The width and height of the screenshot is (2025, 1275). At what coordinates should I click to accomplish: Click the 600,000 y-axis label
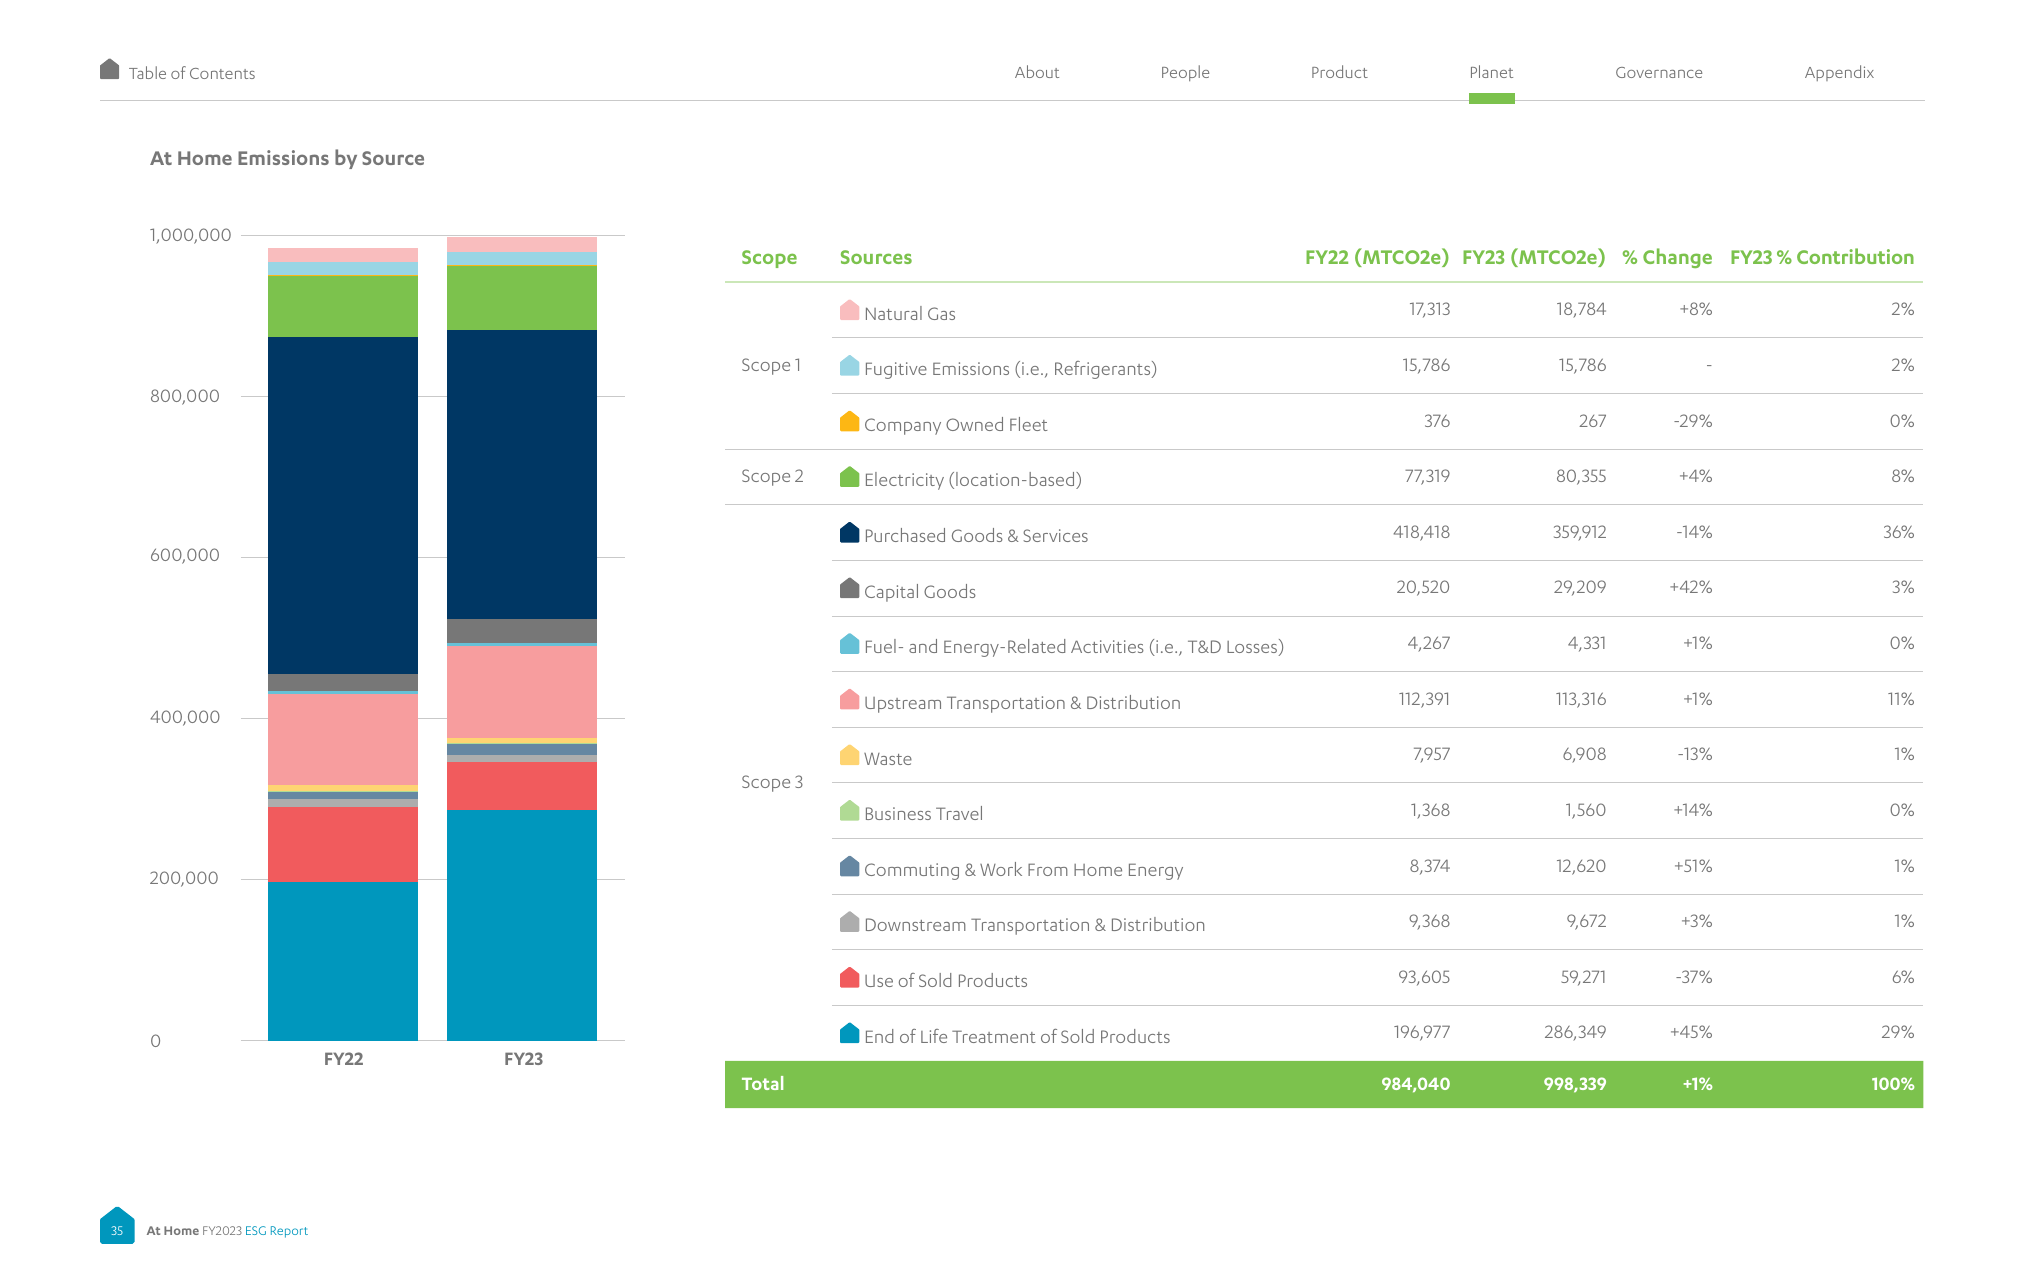tap(185, 555)
